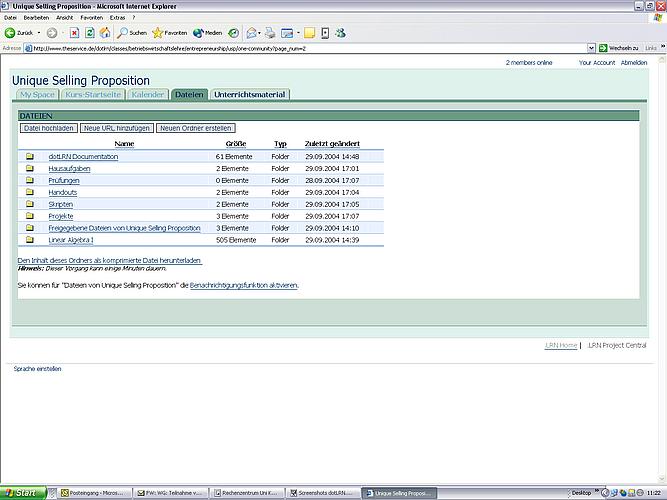Open Linear Algebra I folder link
The width and height of the screenshot is (667, 500).
tap(71, 240)
